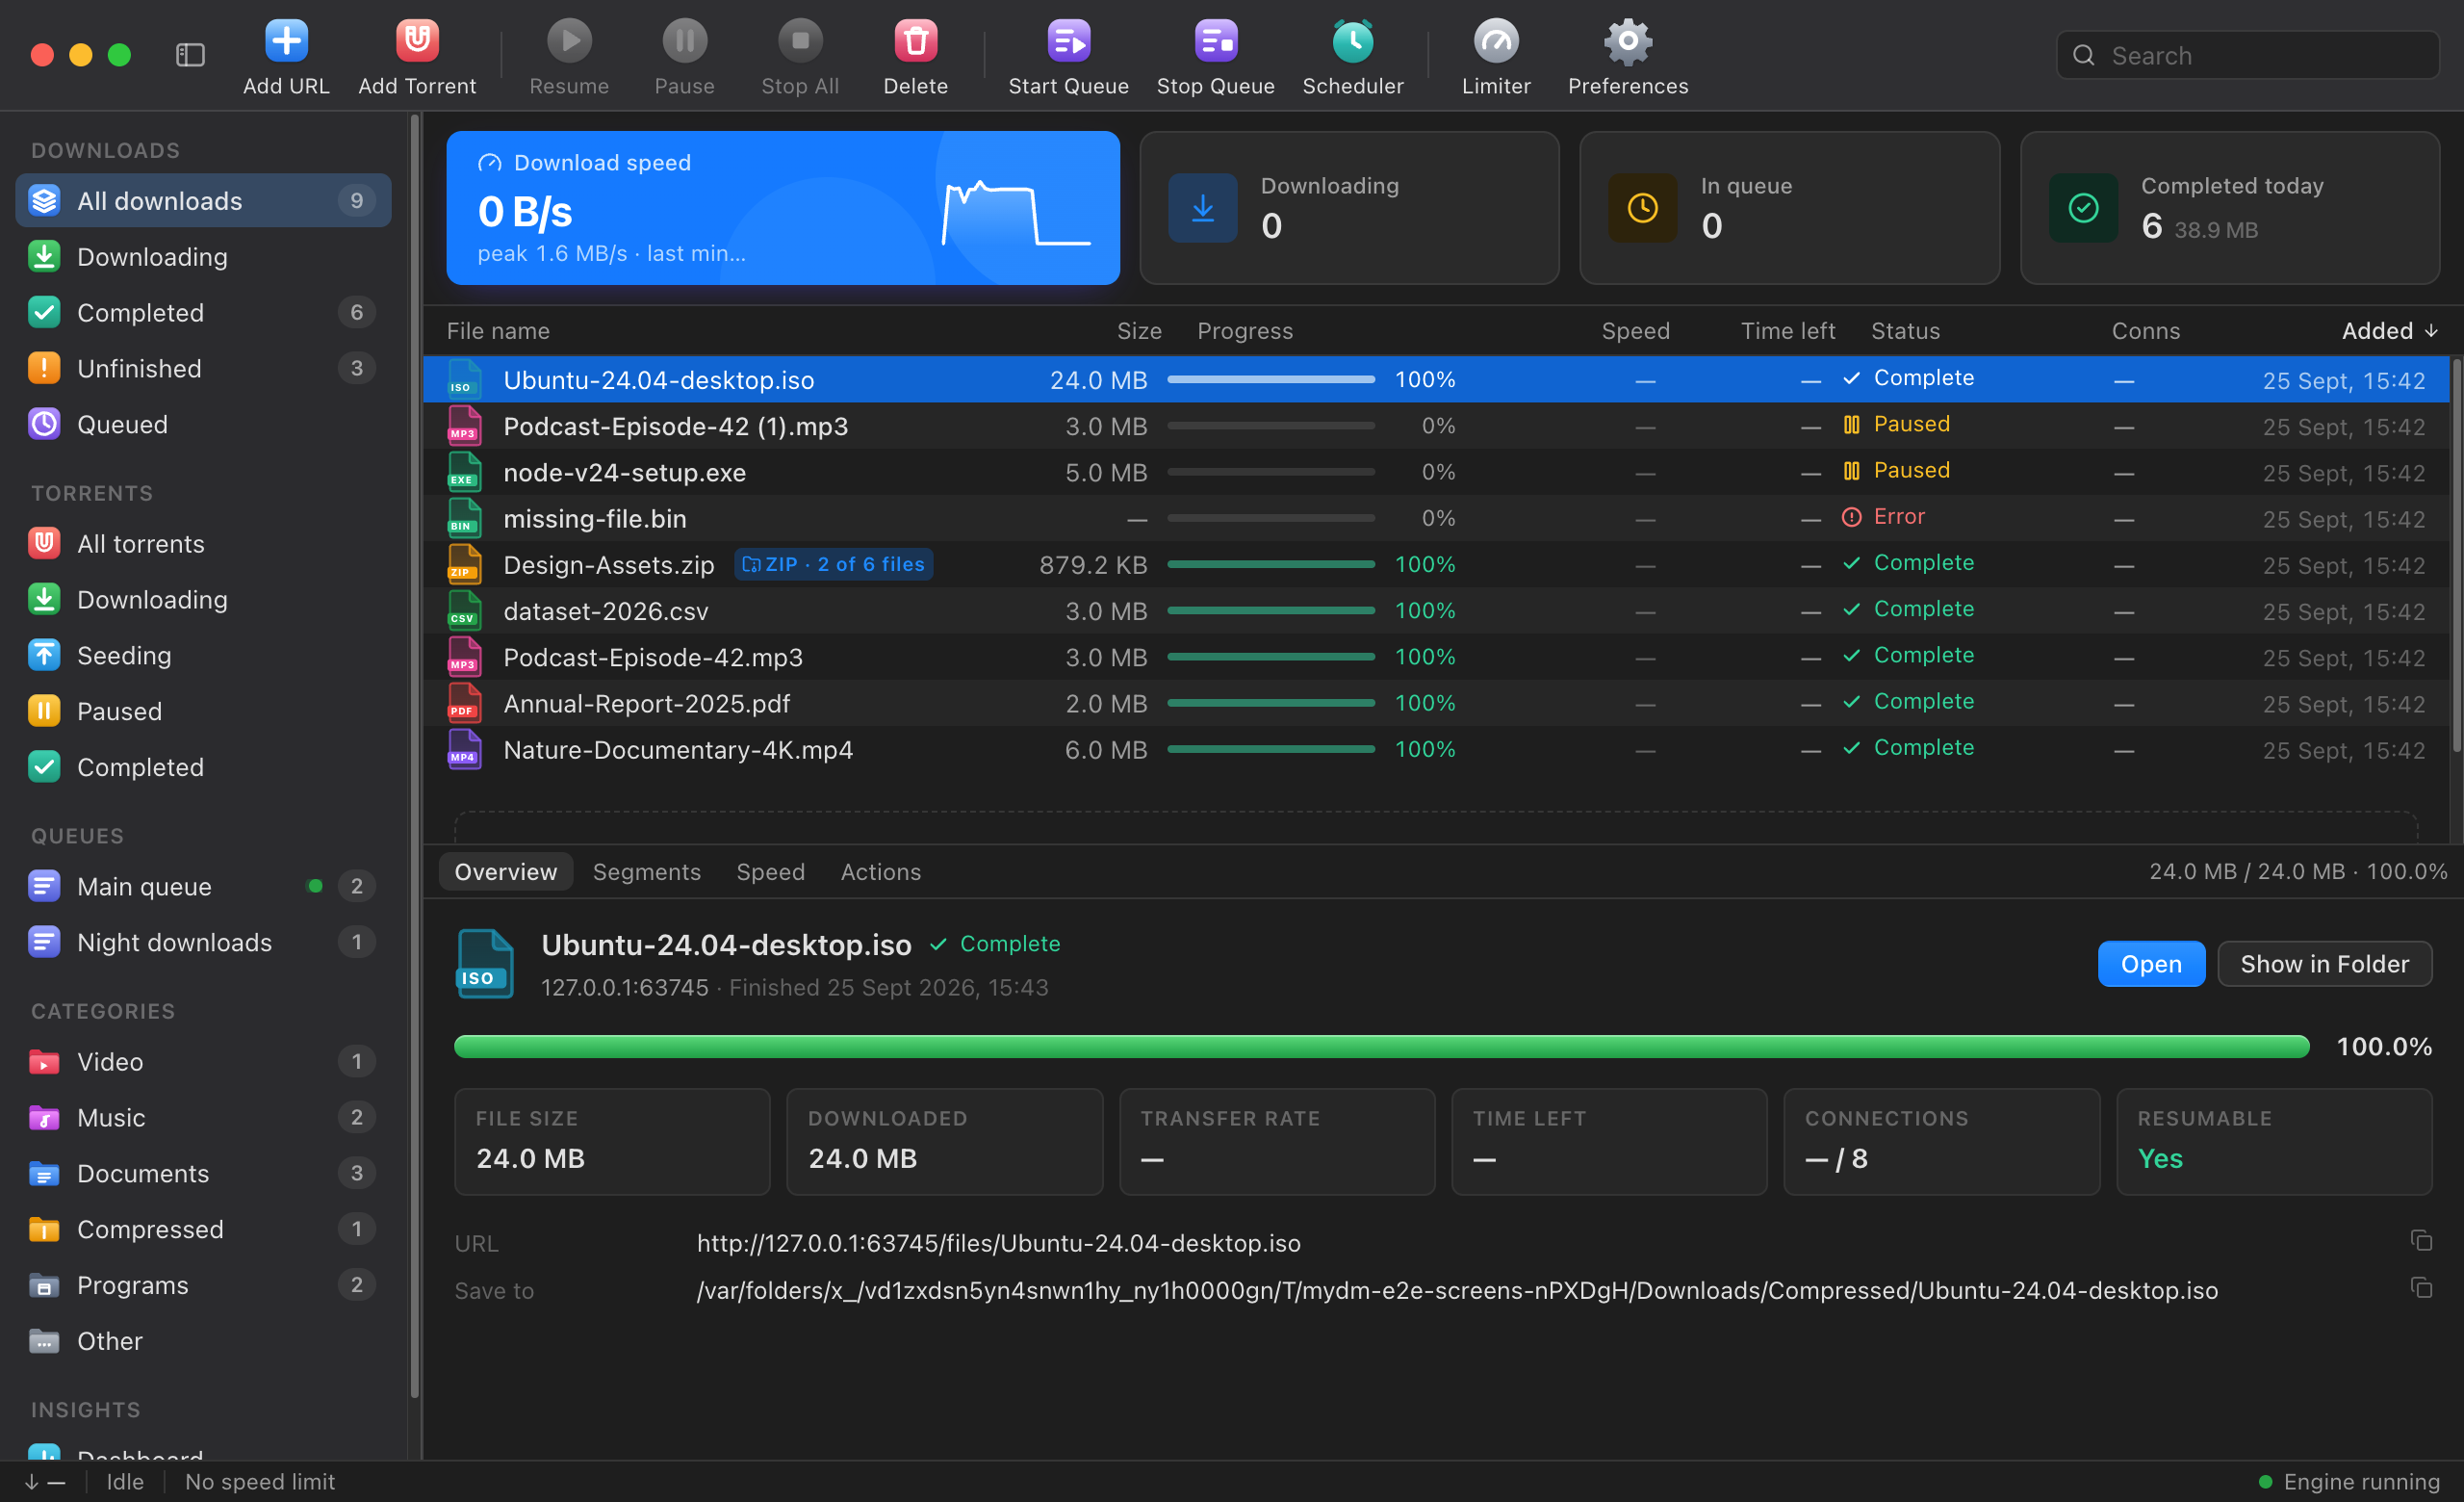Viewport: 2464px width, 1502px height.
Task: Click the Stop Queue toolbar icon
Action: tap(1215, 41)
